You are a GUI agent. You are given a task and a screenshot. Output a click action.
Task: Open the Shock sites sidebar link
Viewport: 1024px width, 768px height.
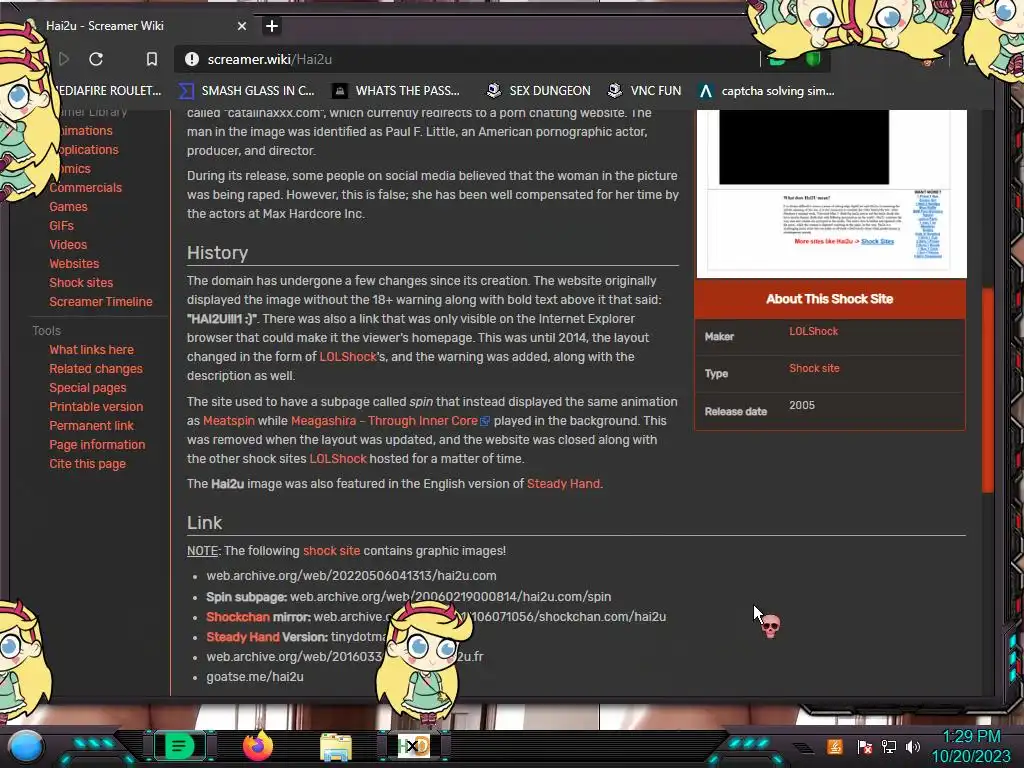coord(81,282)
